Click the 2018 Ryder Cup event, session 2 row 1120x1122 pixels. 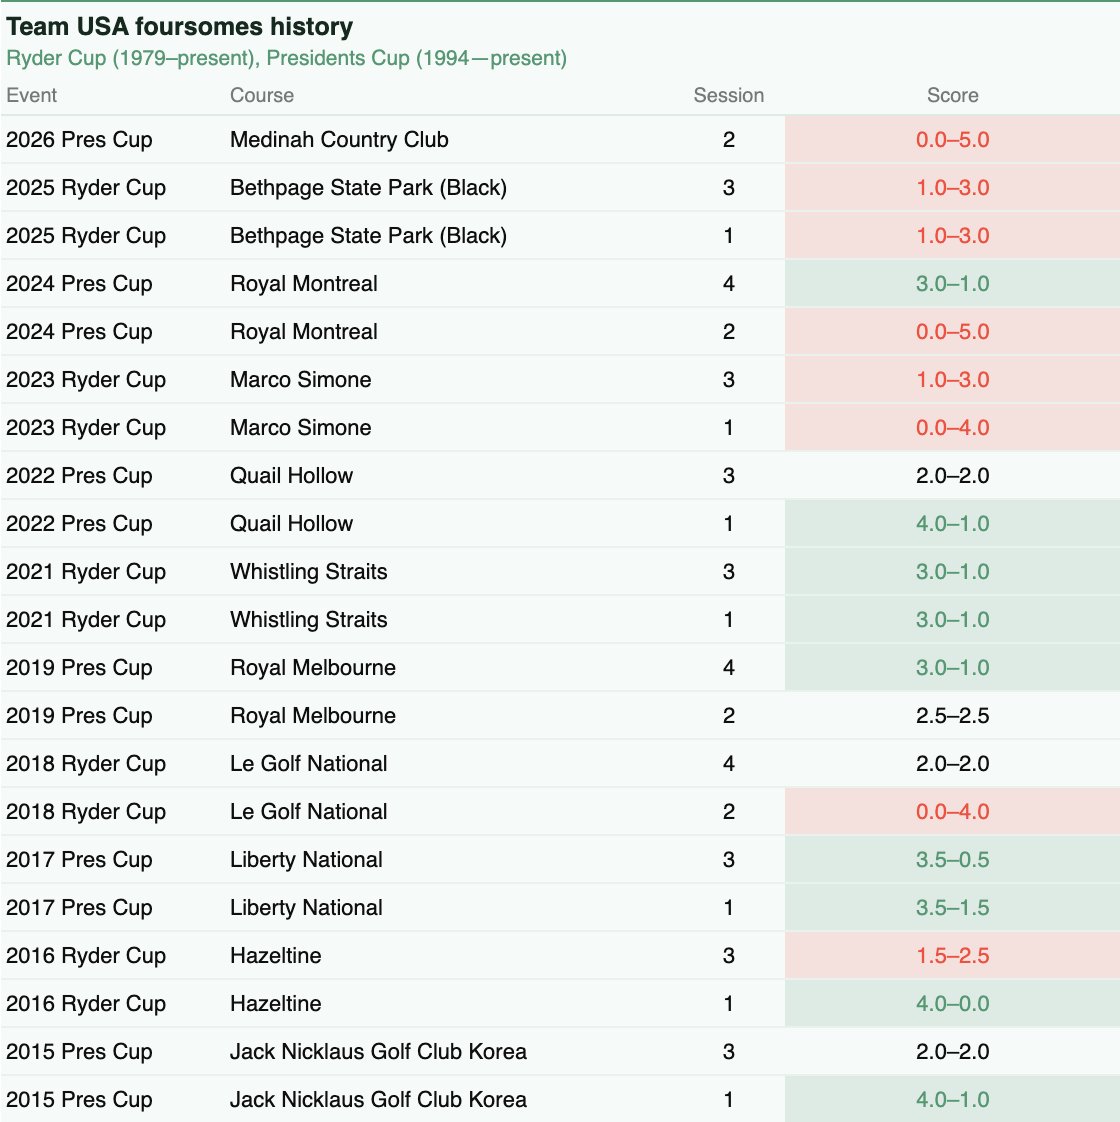(x=86, y=811)
